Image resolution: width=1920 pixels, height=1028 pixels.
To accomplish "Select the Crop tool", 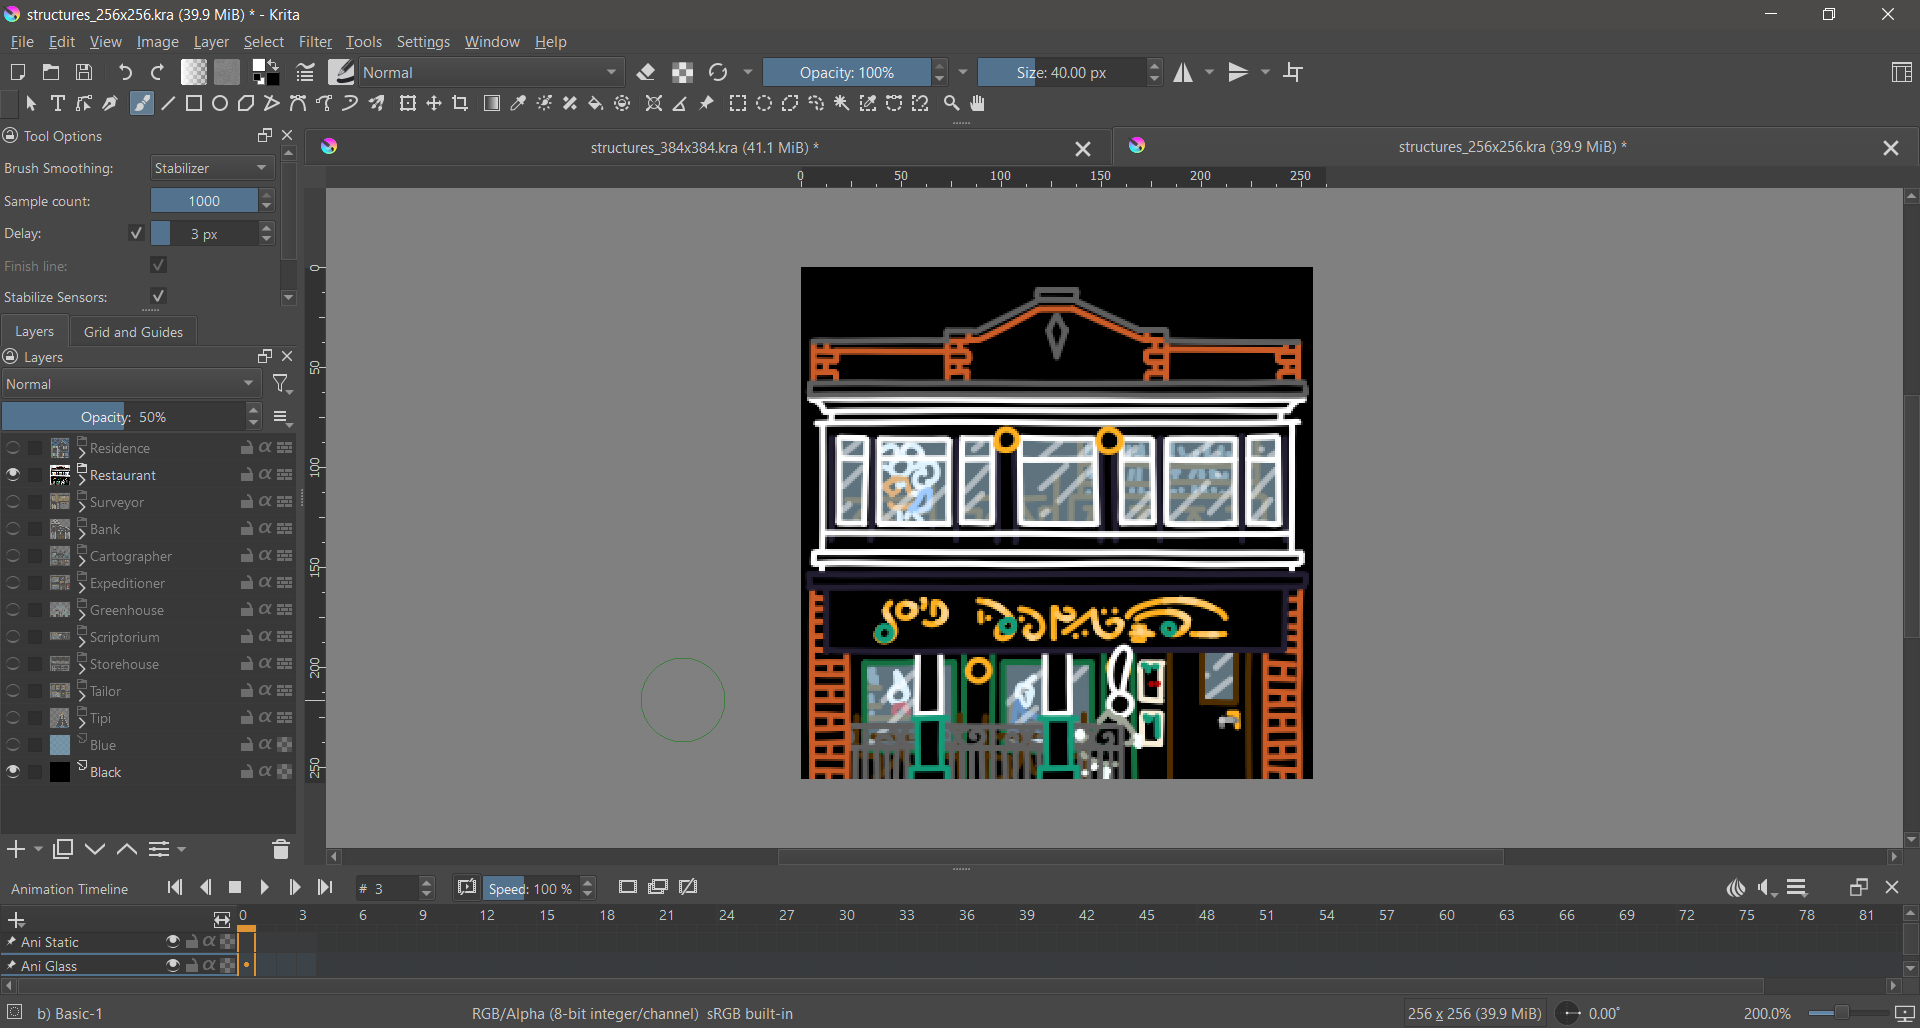I will [x=460, y=103].
